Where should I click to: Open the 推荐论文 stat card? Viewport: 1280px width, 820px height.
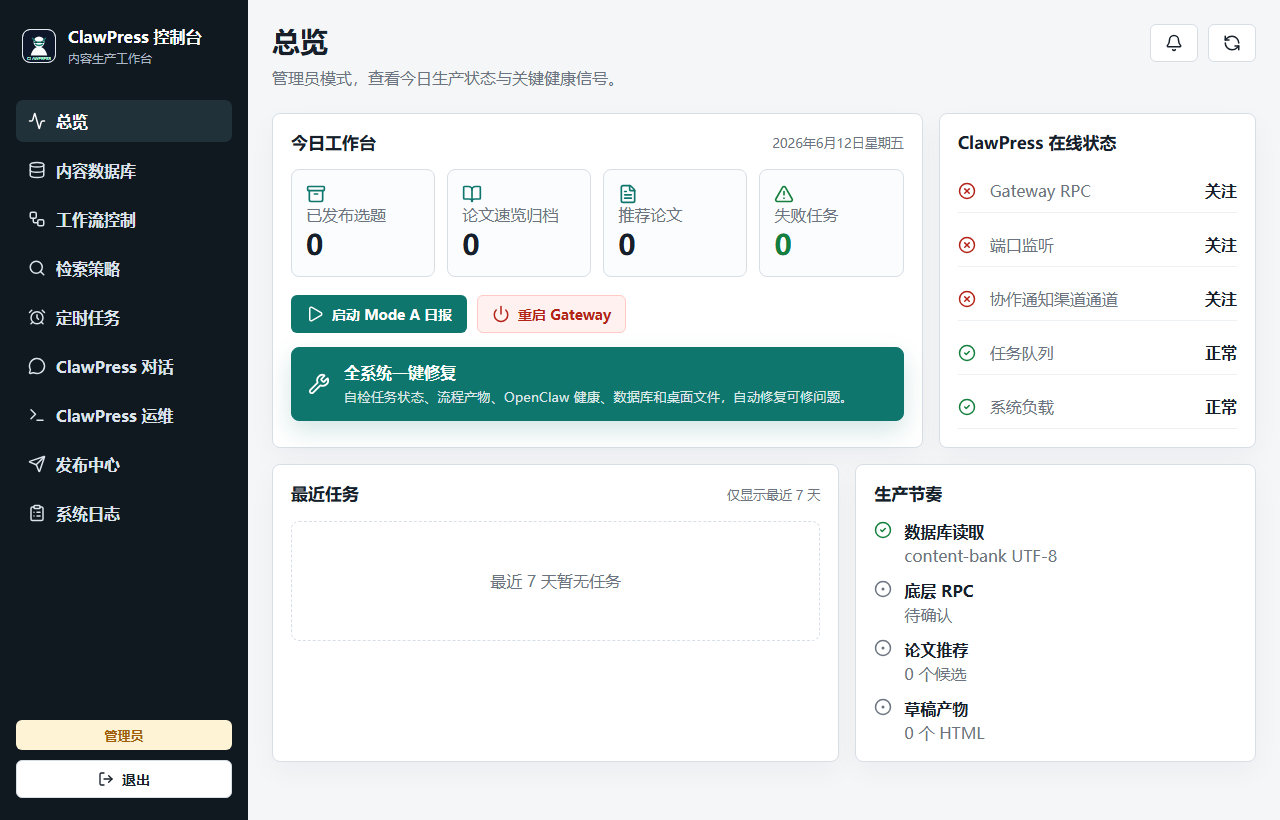click(675, 223)
